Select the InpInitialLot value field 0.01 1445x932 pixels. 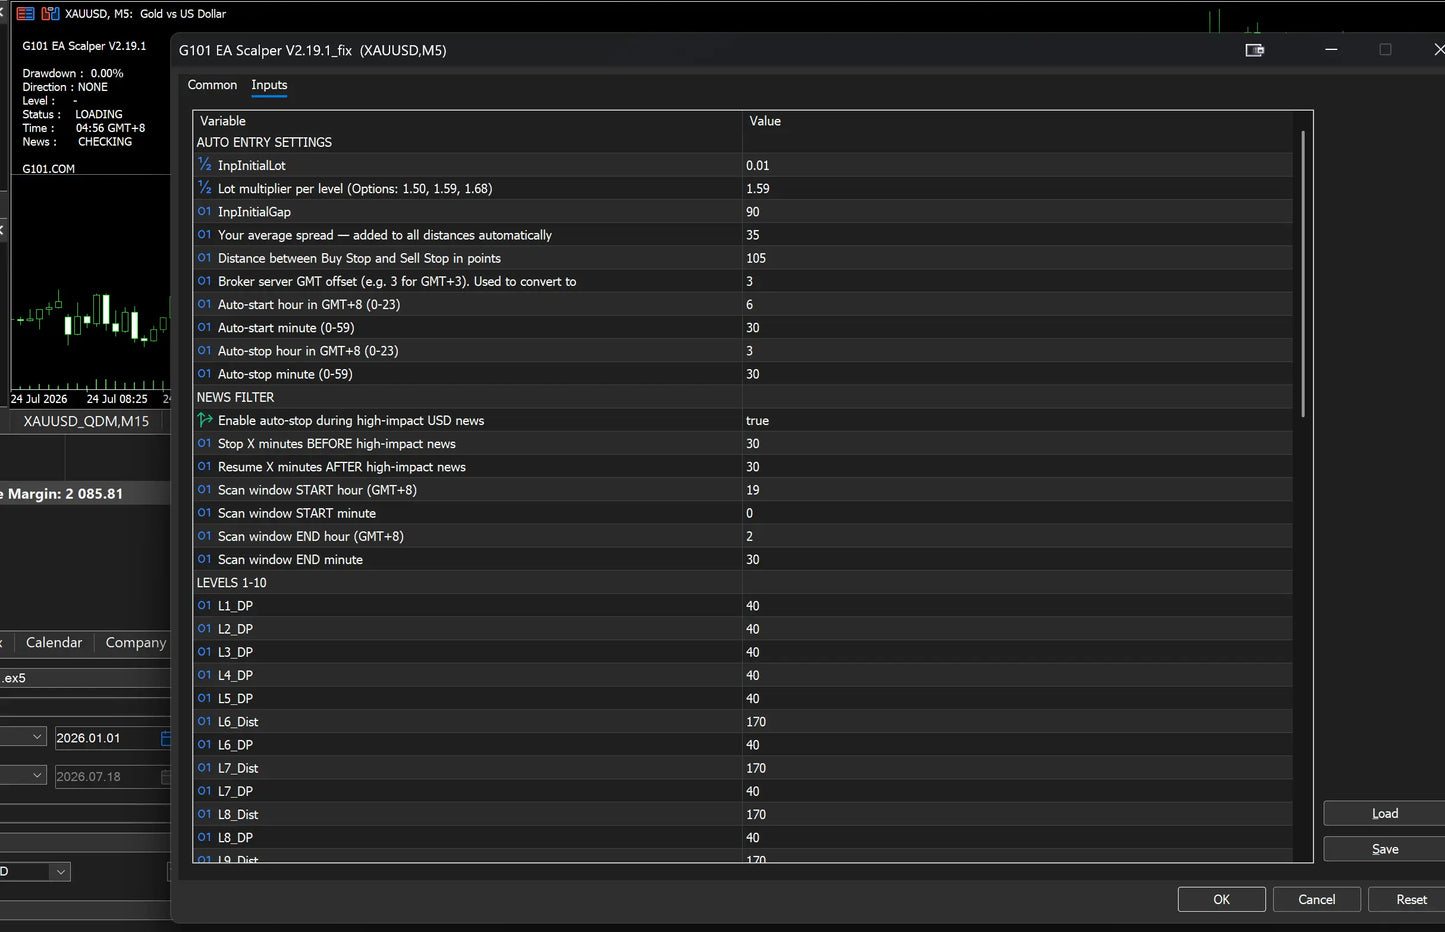[1017, 165]
